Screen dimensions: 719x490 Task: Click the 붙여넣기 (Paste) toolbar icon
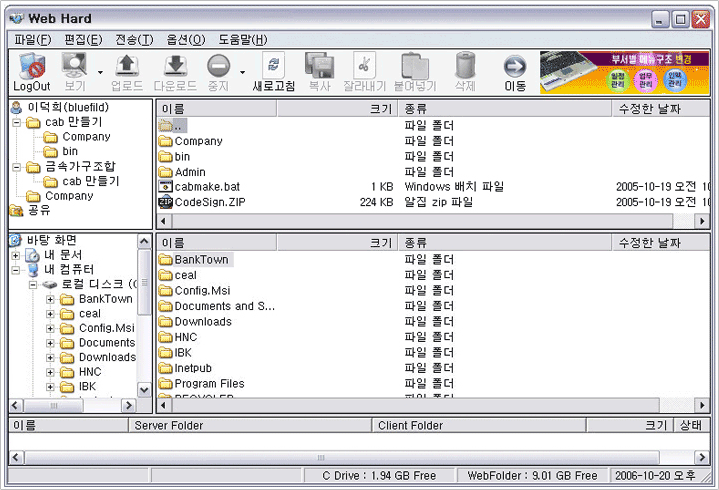pos(414,67)
